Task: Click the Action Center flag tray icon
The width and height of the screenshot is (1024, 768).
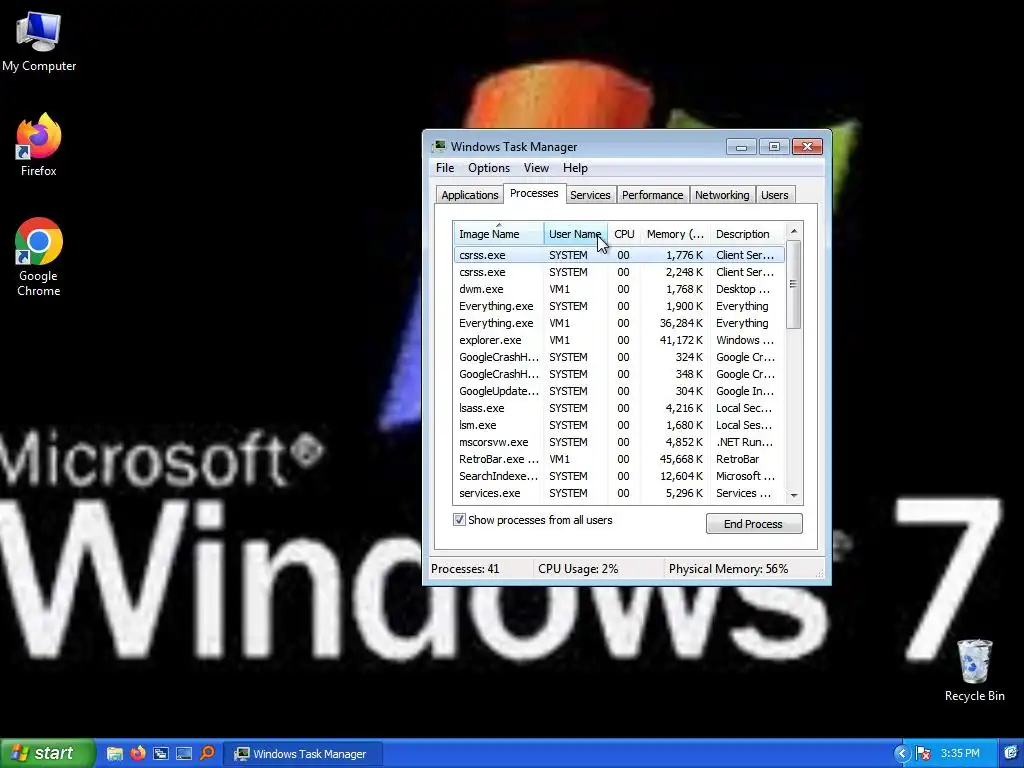Action: pyautogui.click(x=923, y=754)
